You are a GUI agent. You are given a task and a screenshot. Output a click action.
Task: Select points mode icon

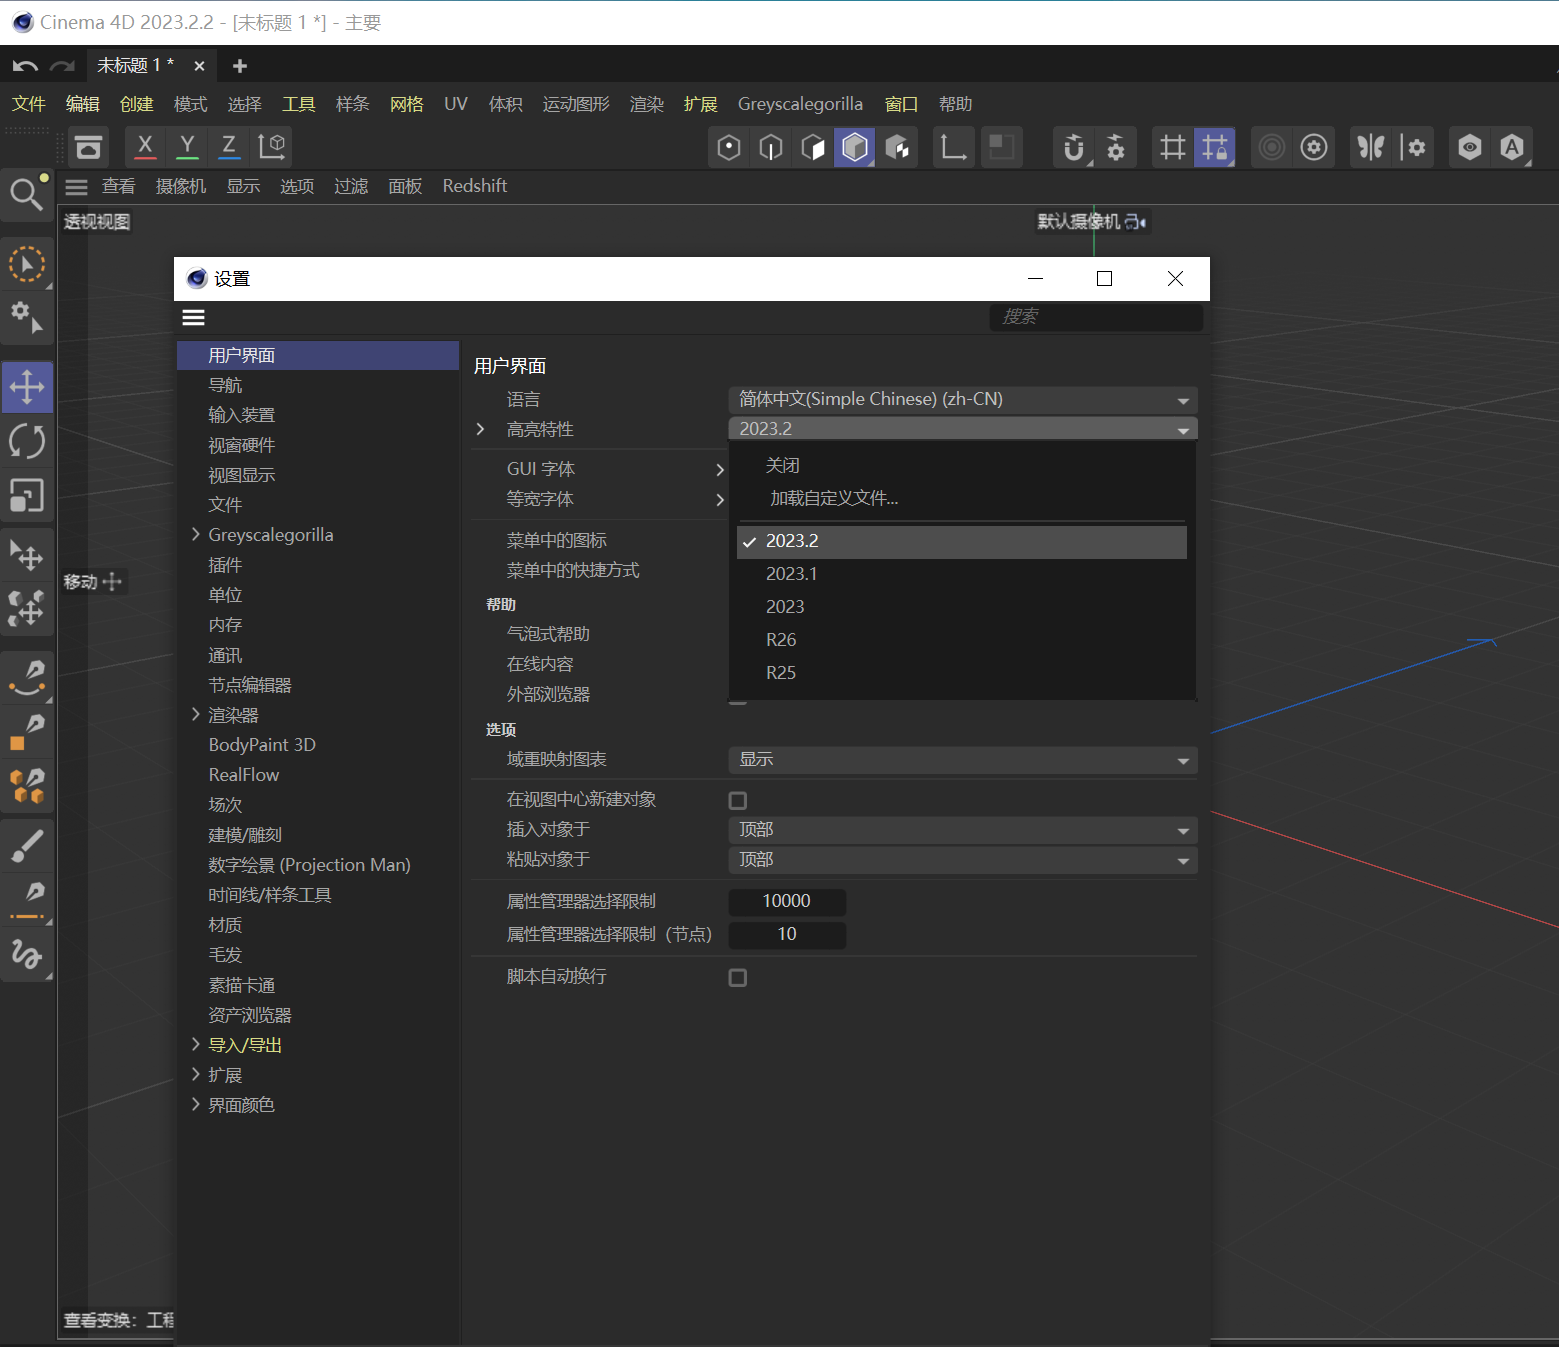[x=729, y=148]
